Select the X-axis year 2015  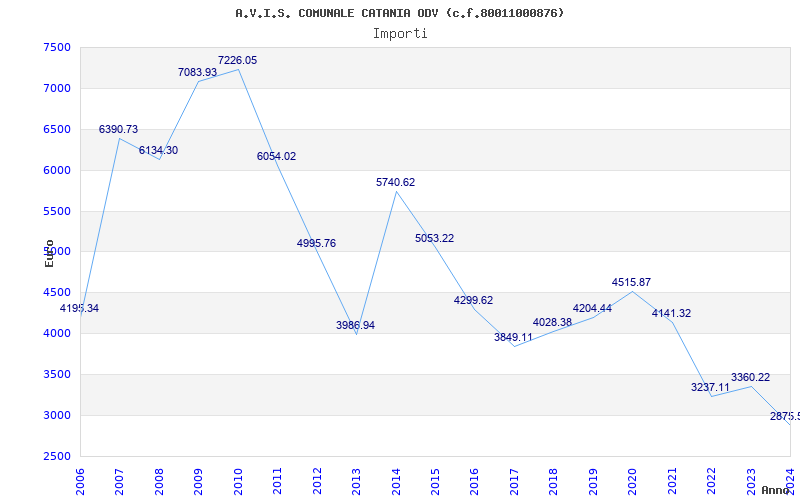pos(435,481)
